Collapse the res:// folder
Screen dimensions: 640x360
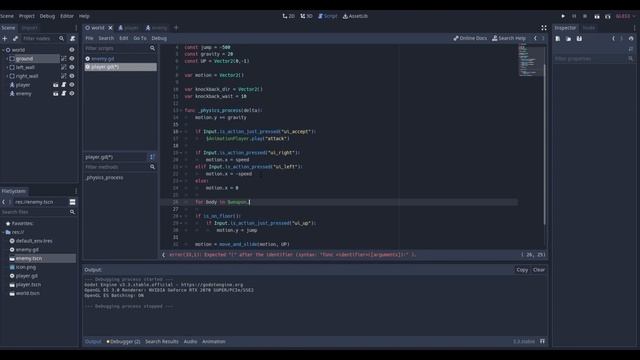coord(3,232)
